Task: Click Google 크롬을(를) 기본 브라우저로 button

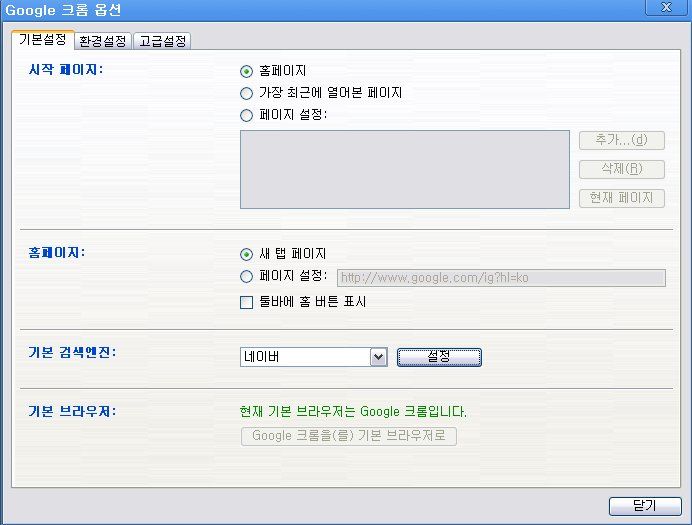Action: pyautogui.click(x=349, y=436)
